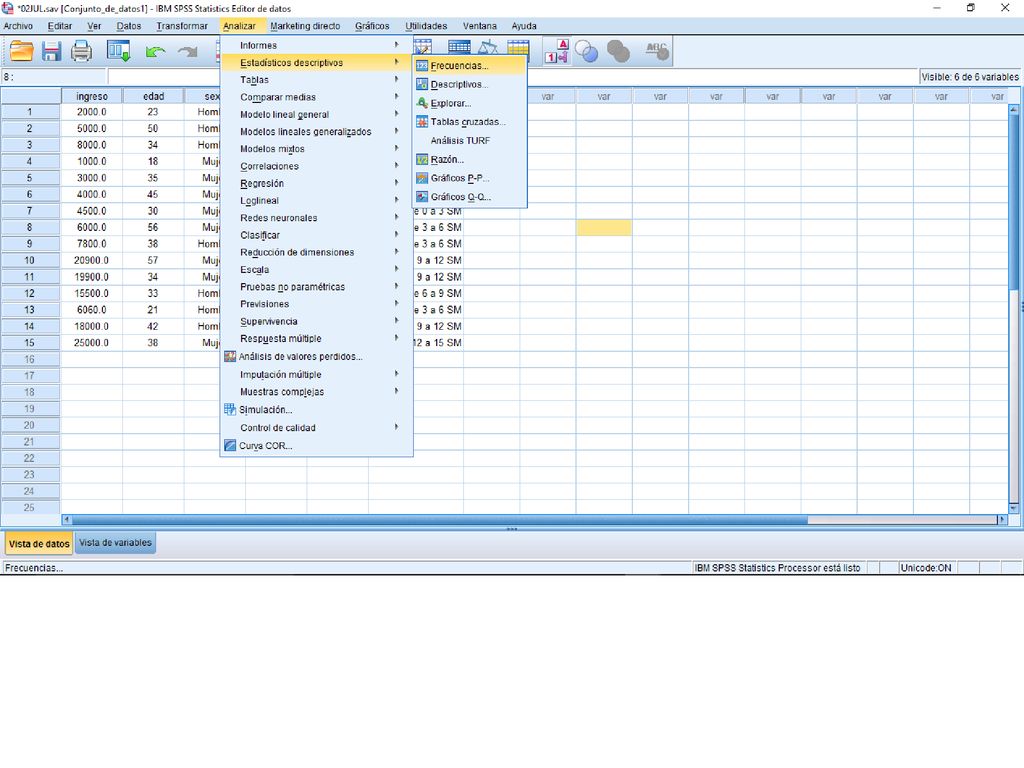Select Explorar from the descriptive statistics submenu
The width and height of the screenshot is (1024, 768).
click(470, 103)
